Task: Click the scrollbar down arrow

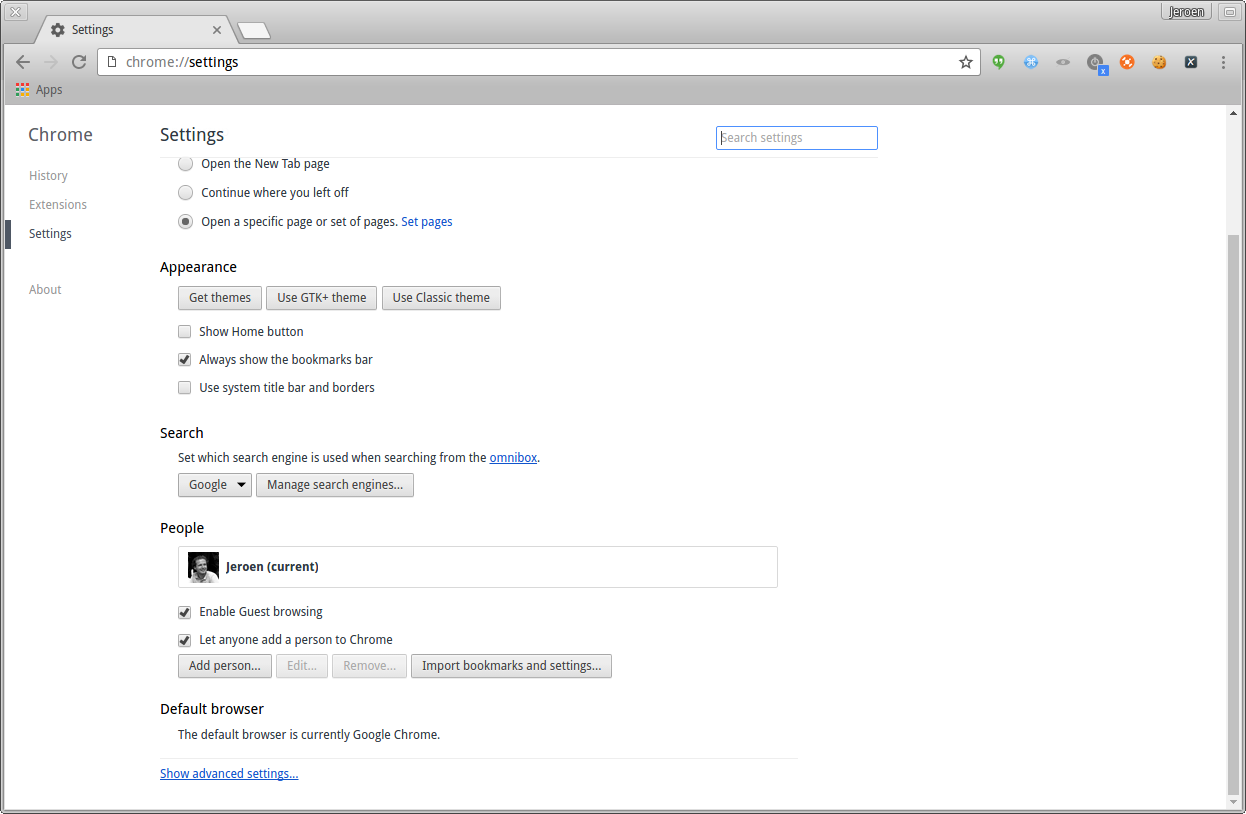Action: pos(1233,801)
